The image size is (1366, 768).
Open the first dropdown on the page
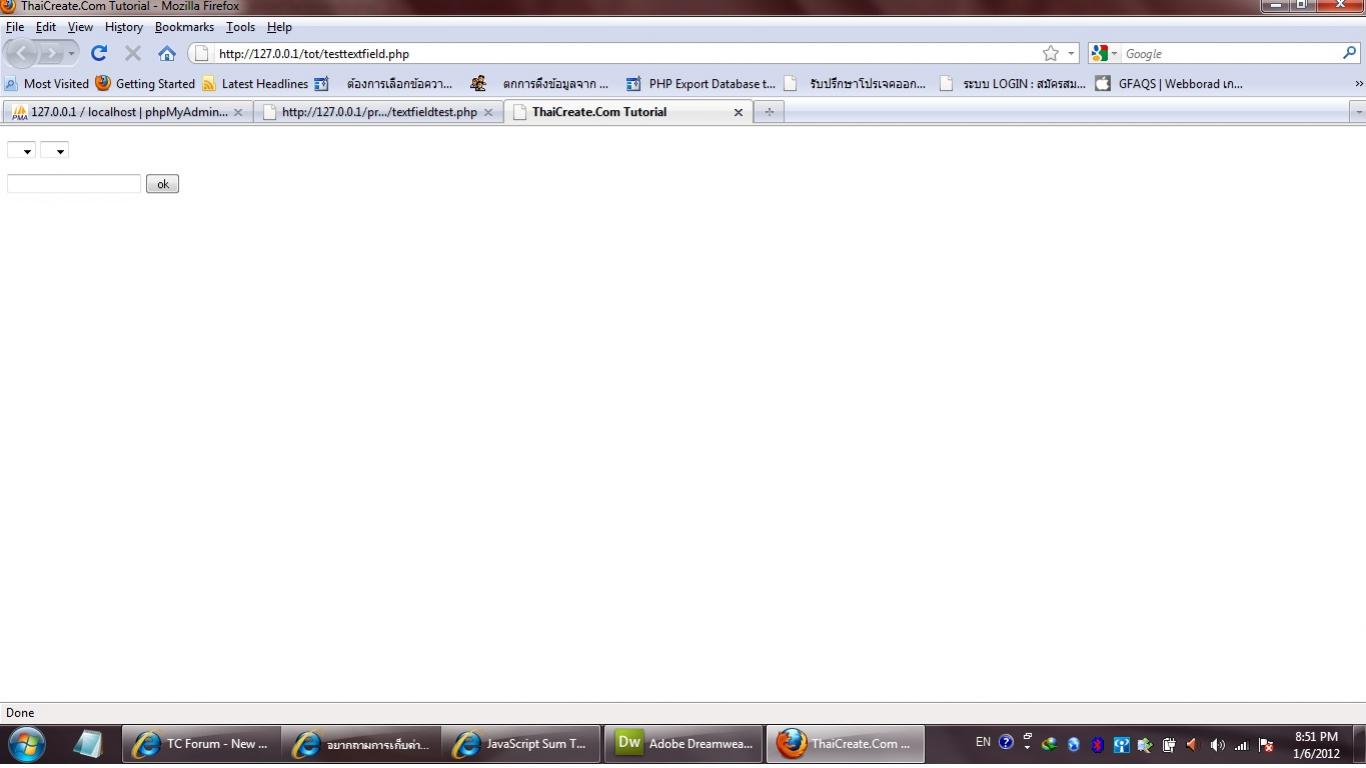(x=21, y=150)
